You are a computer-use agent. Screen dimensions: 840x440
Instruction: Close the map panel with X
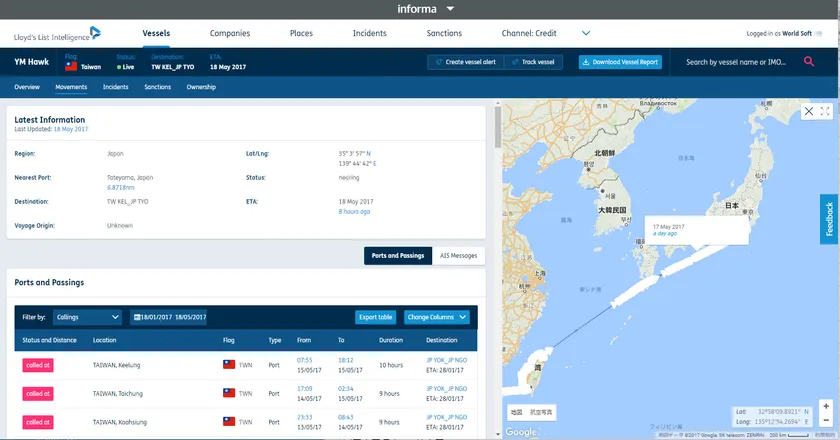(808, 112)
